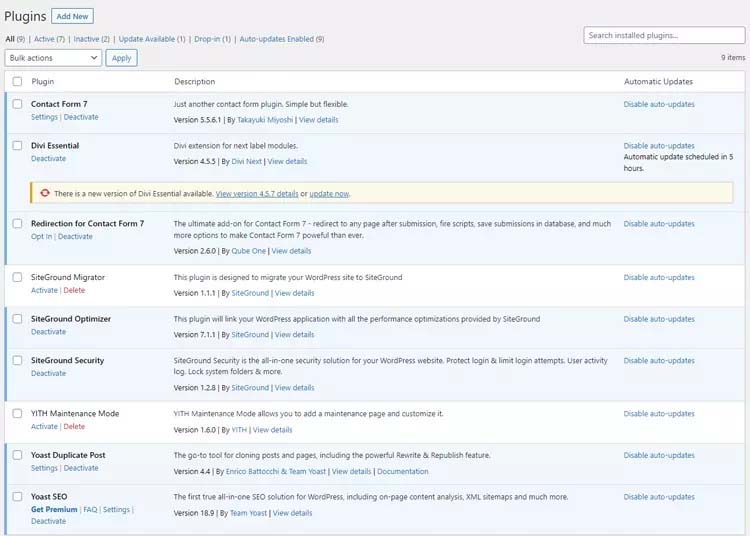The image size is (750, 536).
Task: Click the Automatic Updates column header
Action: 658,82
